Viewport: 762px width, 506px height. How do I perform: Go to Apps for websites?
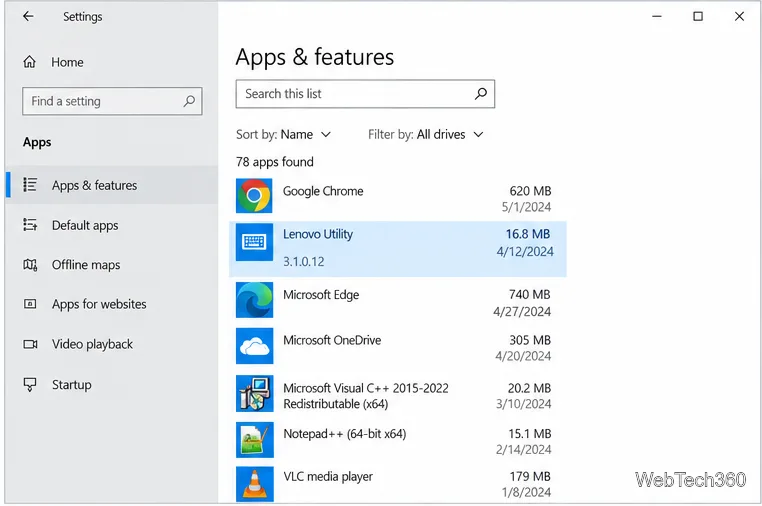[99, 304]
